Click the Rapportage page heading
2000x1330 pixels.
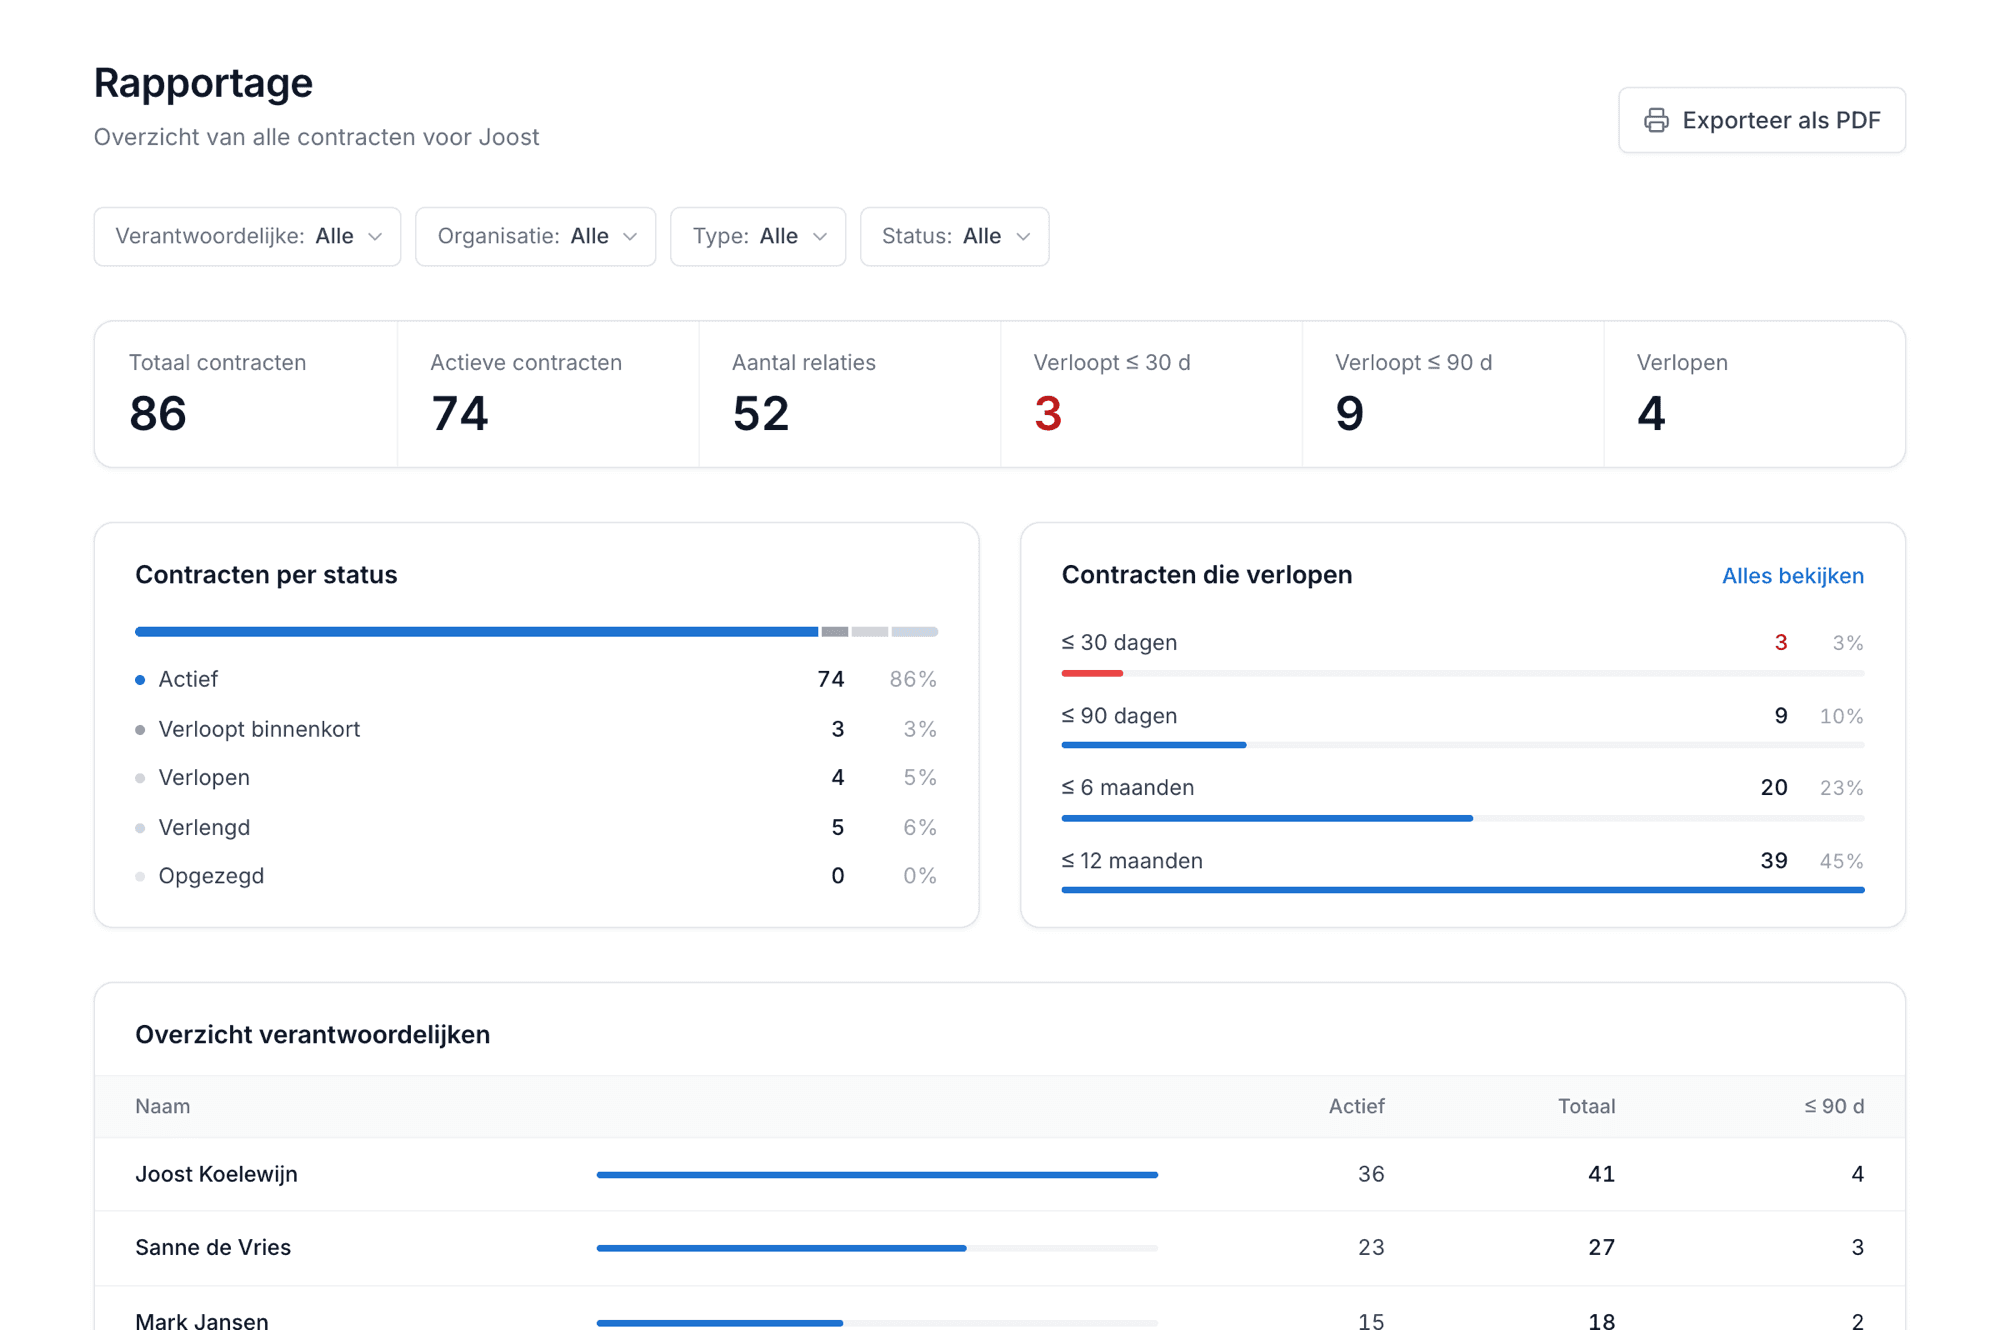pyautogui.click(x=203, y=83)
